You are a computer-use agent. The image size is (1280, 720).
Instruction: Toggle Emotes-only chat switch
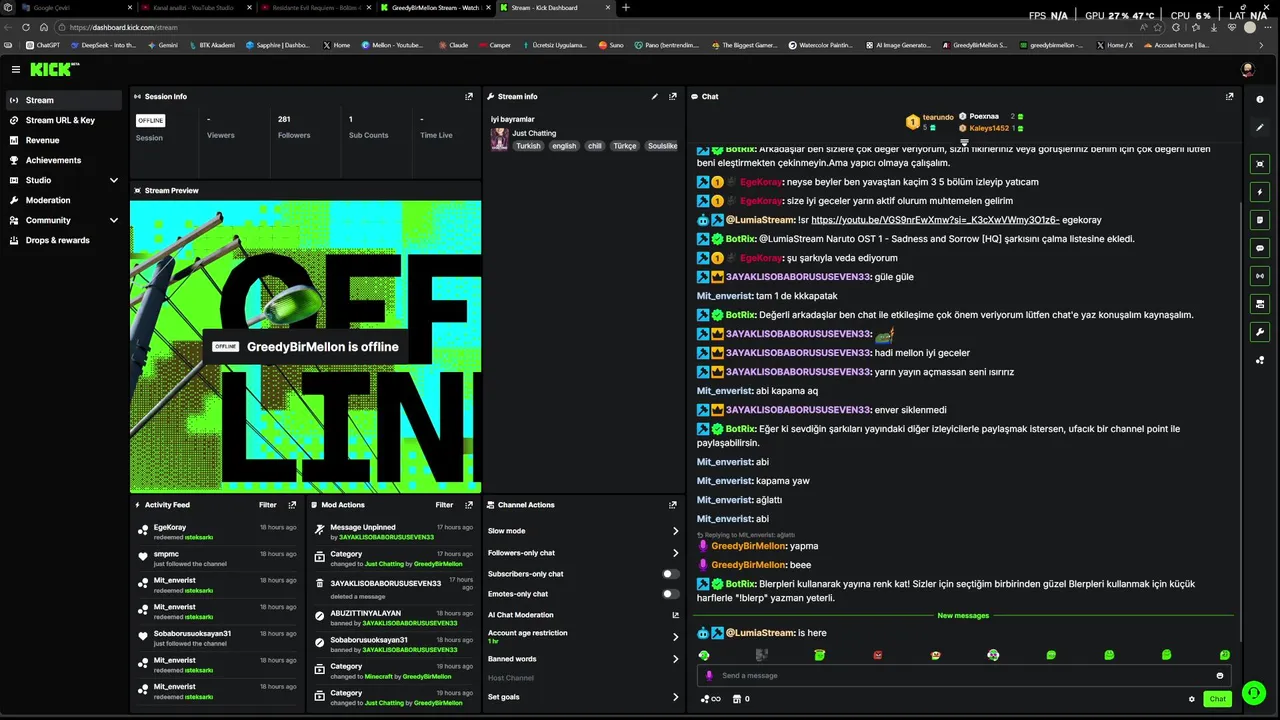coord(671,594)
